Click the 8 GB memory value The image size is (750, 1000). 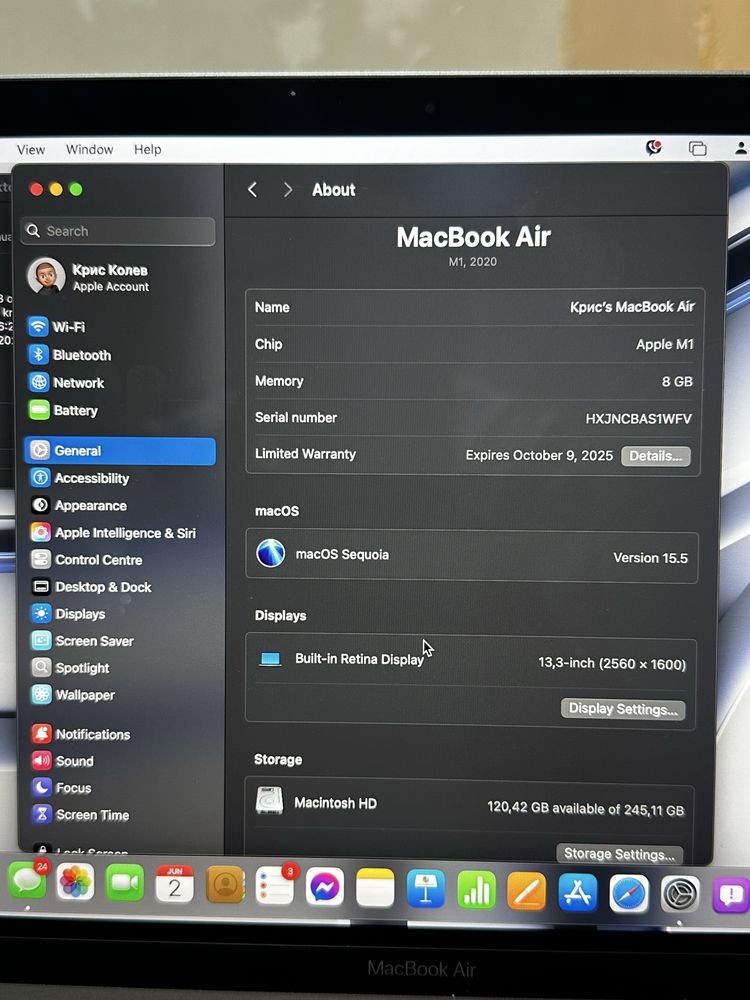click(677, 381)
